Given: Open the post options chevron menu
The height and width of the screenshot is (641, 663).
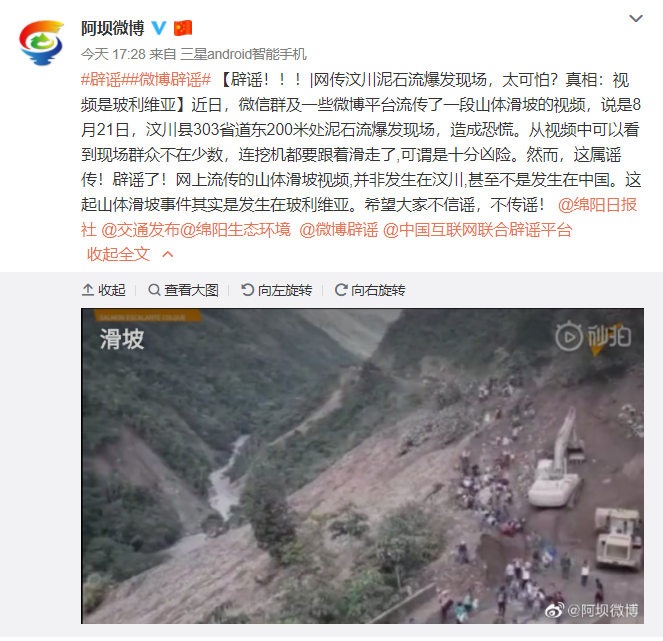Looking at the screenshot, I should [636, 19].
